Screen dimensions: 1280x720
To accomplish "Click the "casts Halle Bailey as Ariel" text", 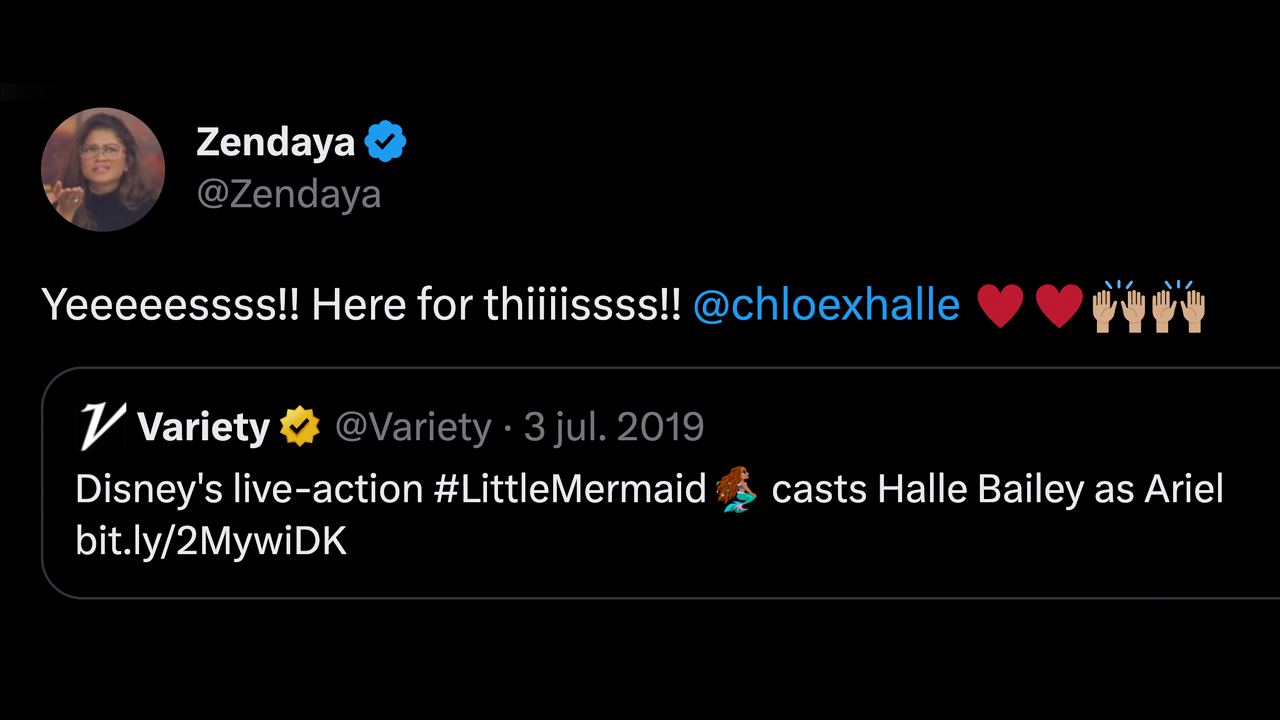I will pos(997,490).
